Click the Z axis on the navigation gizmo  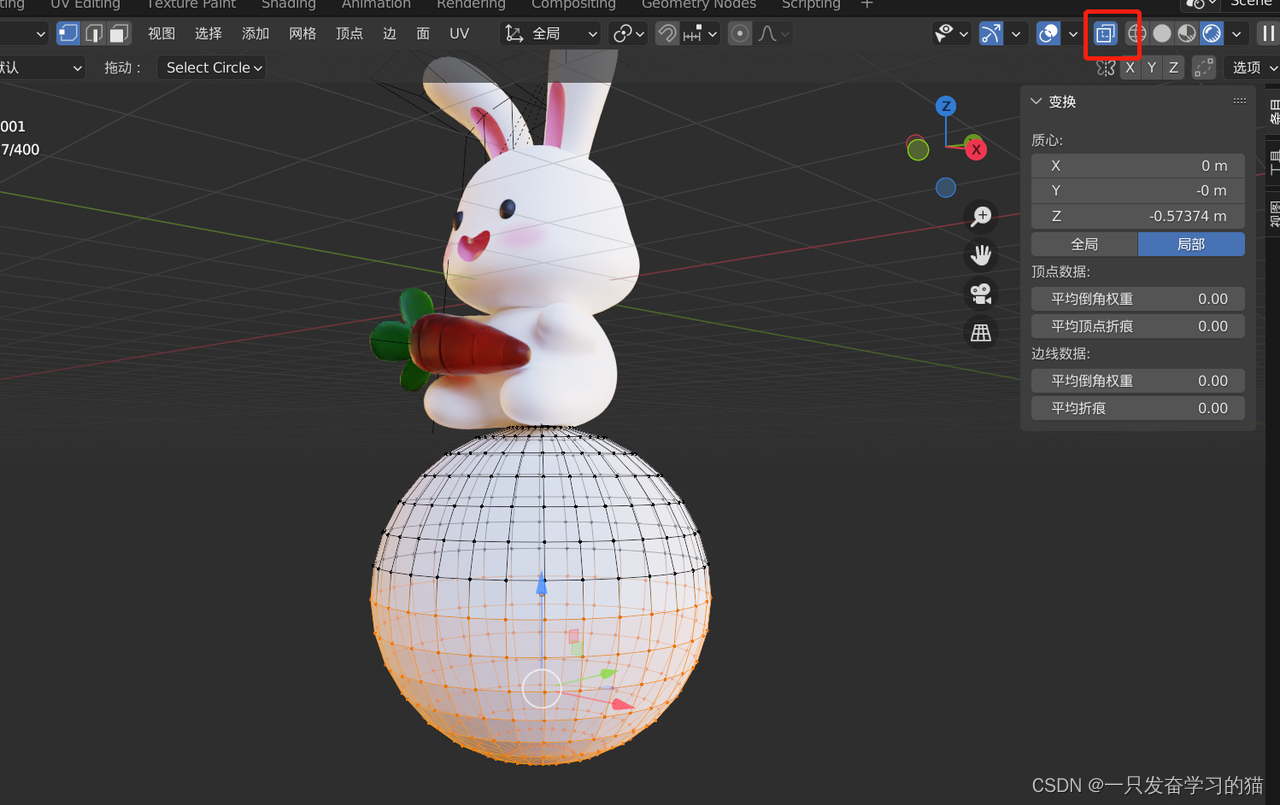pyautogui.click(x=945, y=105)
